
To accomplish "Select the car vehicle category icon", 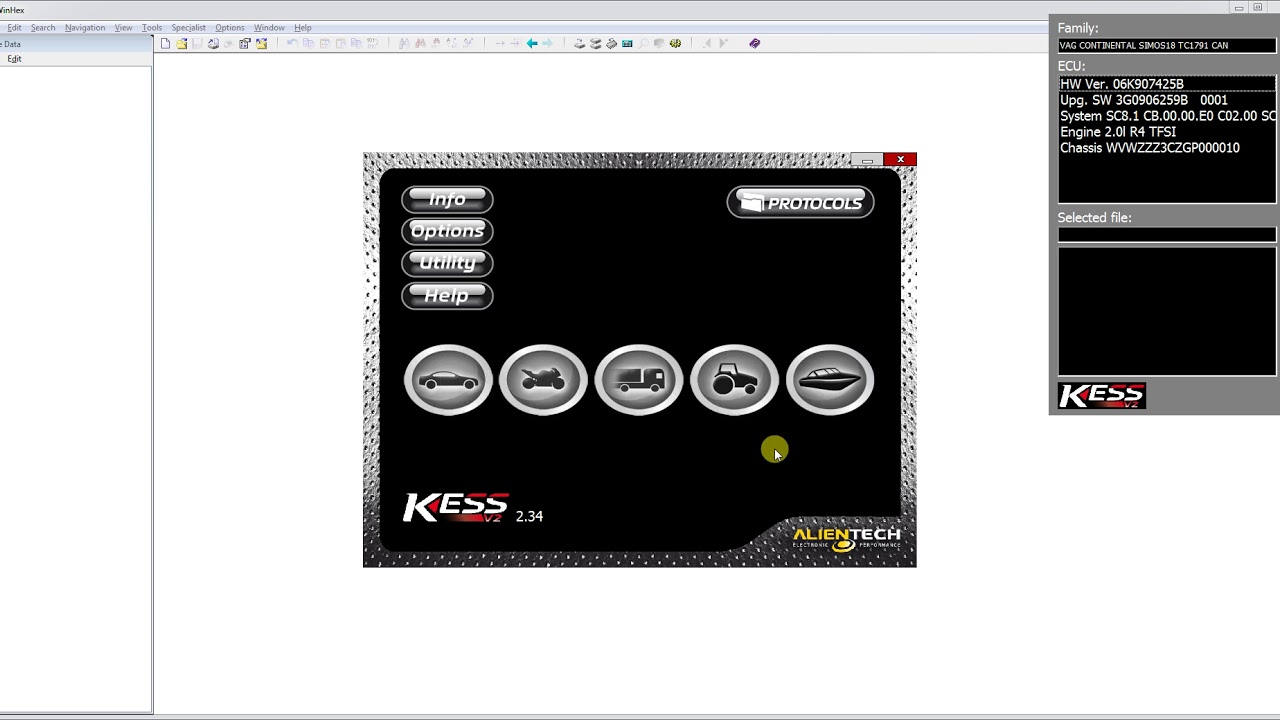I will 448,380.
